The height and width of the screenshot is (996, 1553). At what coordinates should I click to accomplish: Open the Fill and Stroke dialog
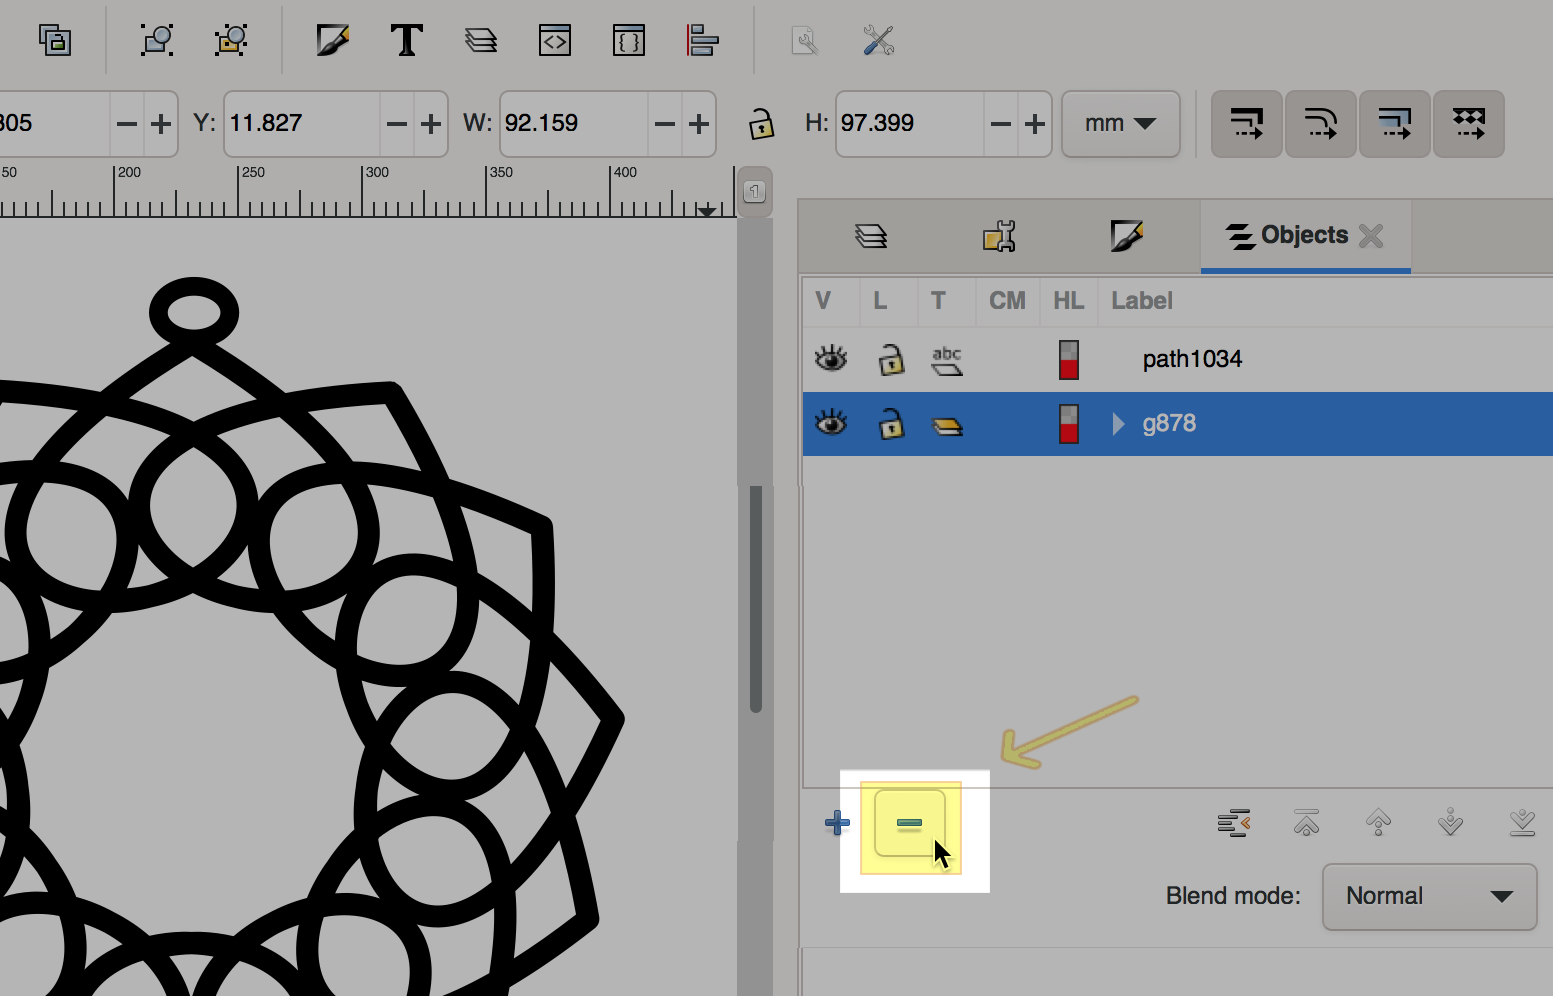coord(332,41)
